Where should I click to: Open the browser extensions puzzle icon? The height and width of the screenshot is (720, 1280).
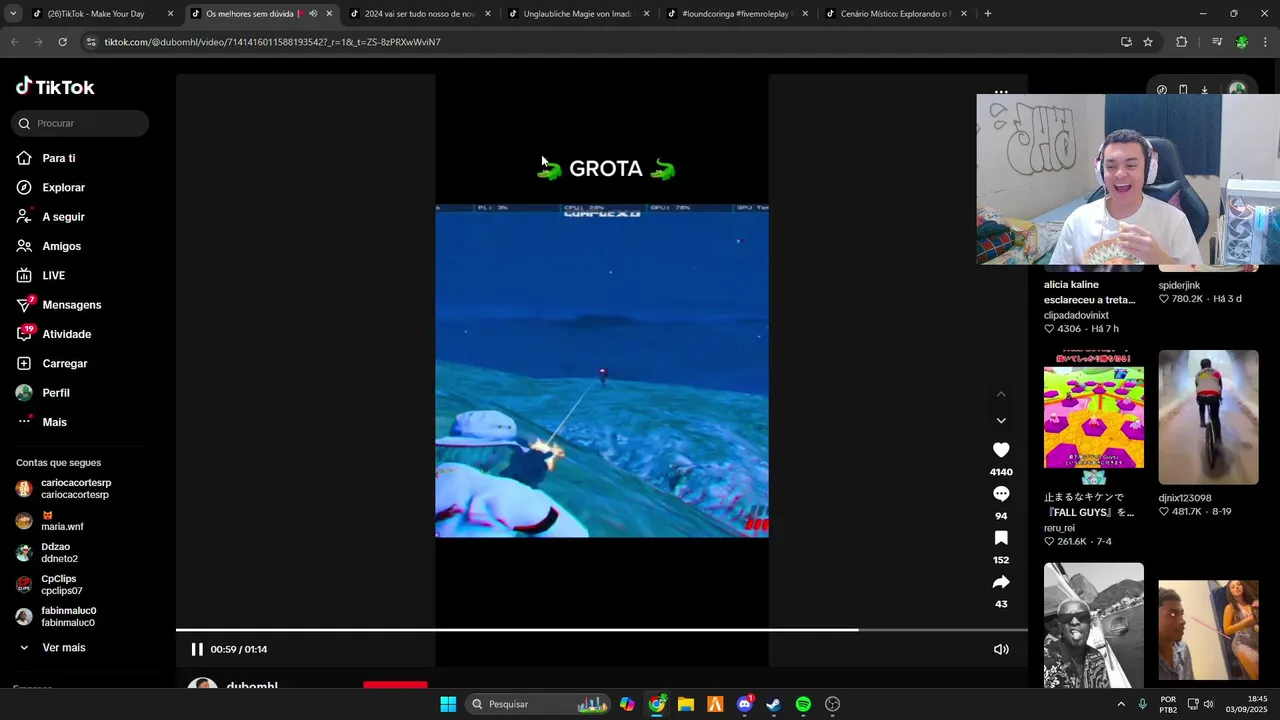coord(1182,42)
